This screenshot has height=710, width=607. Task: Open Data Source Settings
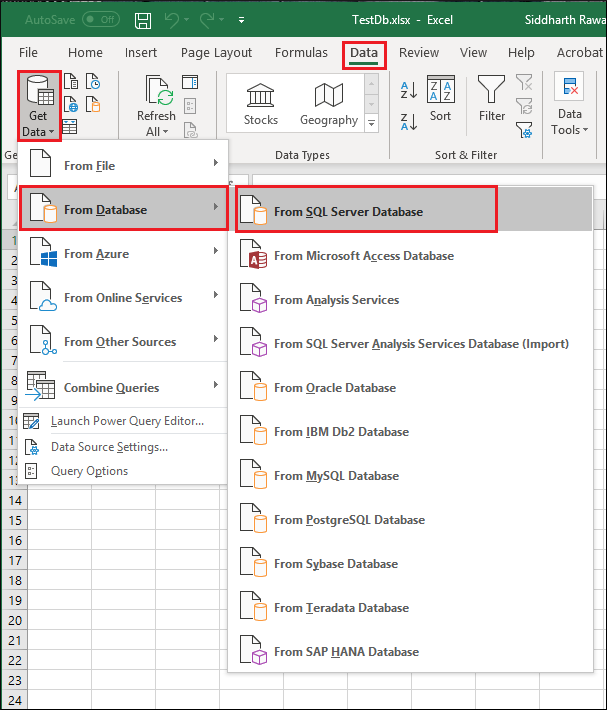click(x=124, y=447)
